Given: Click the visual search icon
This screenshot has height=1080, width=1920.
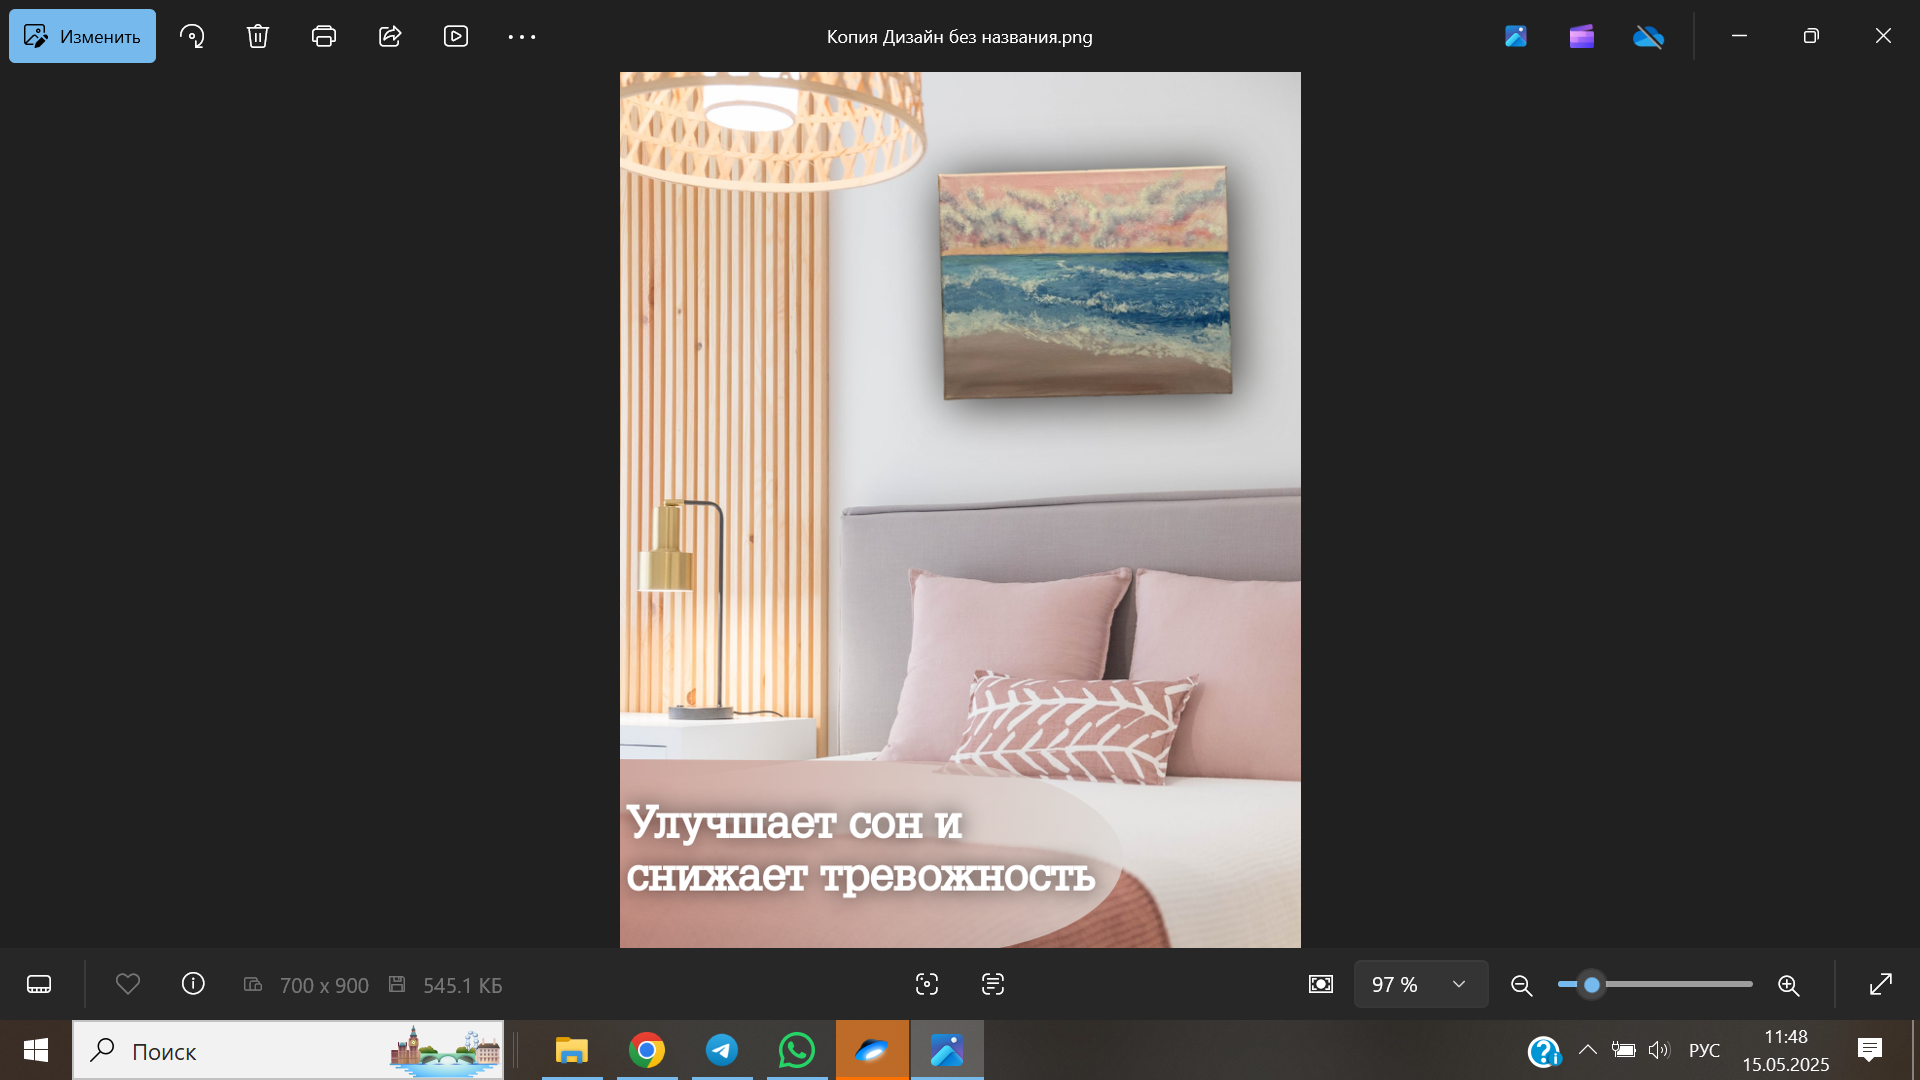Looking at the screenshot, I should point(927,985).
